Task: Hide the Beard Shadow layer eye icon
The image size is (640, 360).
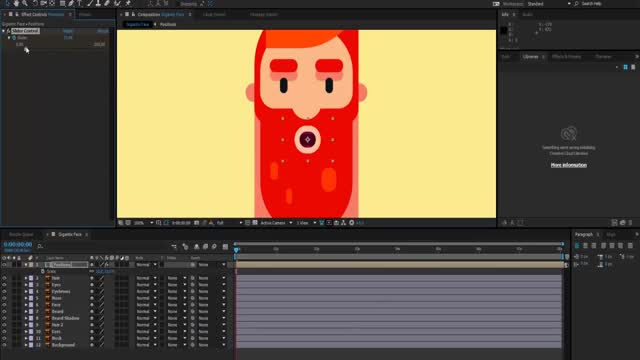Action: pyautogui.click(x=4, y=318)
